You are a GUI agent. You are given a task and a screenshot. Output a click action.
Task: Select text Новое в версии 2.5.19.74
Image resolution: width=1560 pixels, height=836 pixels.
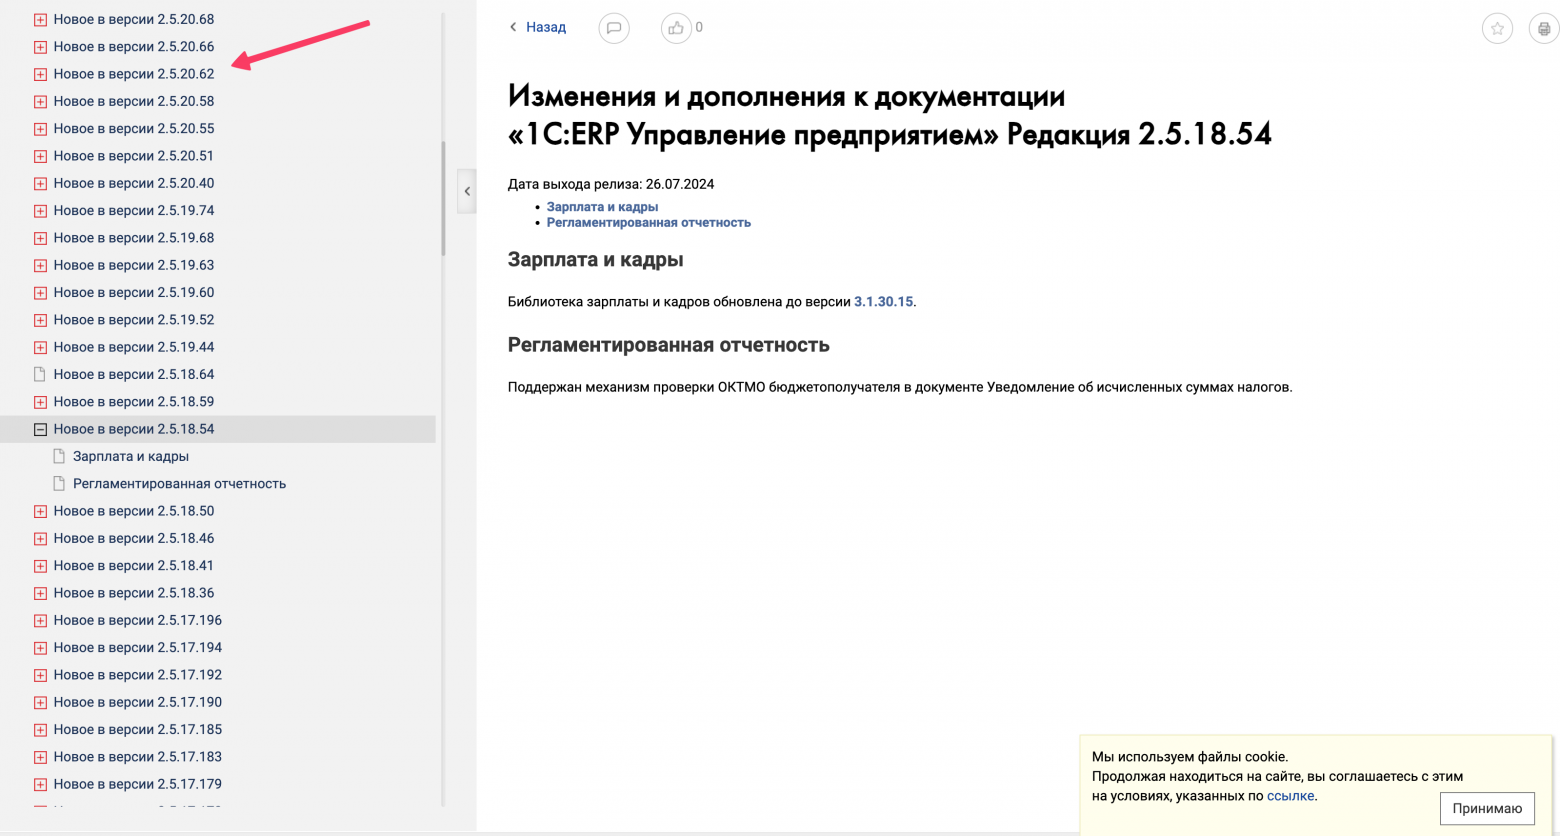coord(134,210)
